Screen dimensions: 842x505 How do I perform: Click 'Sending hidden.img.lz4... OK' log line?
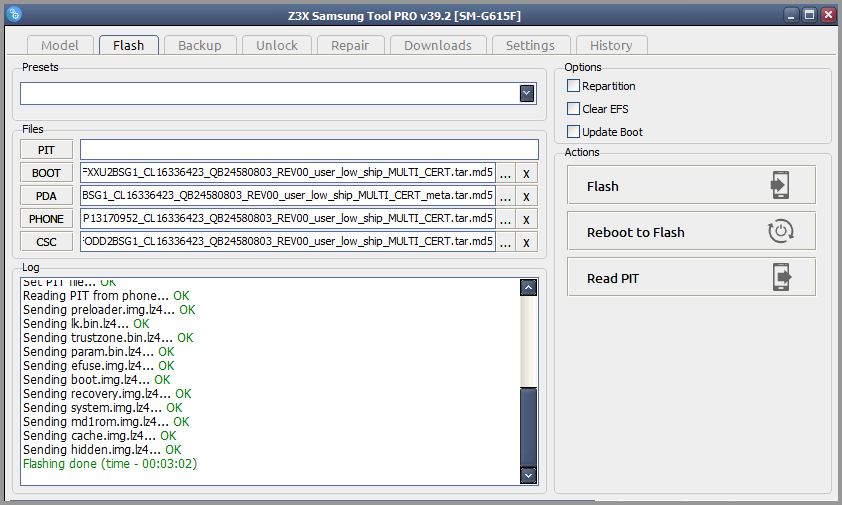point(103,450)
